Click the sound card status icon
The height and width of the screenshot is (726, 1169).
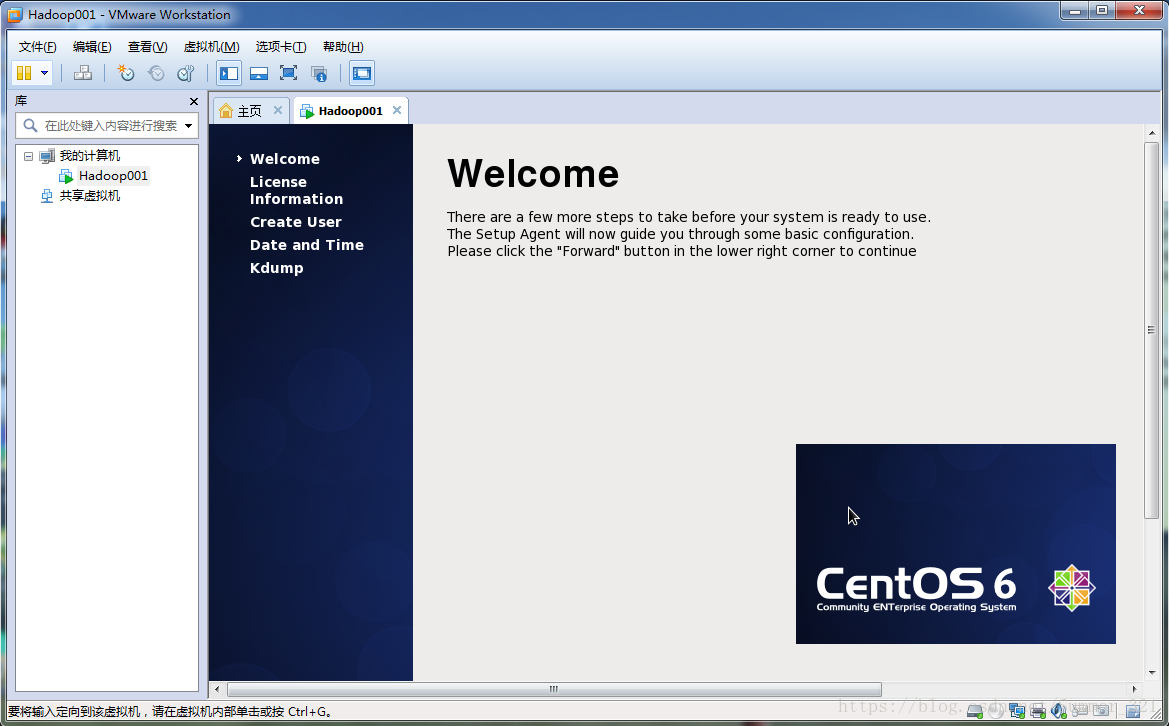coord(1059,711)
